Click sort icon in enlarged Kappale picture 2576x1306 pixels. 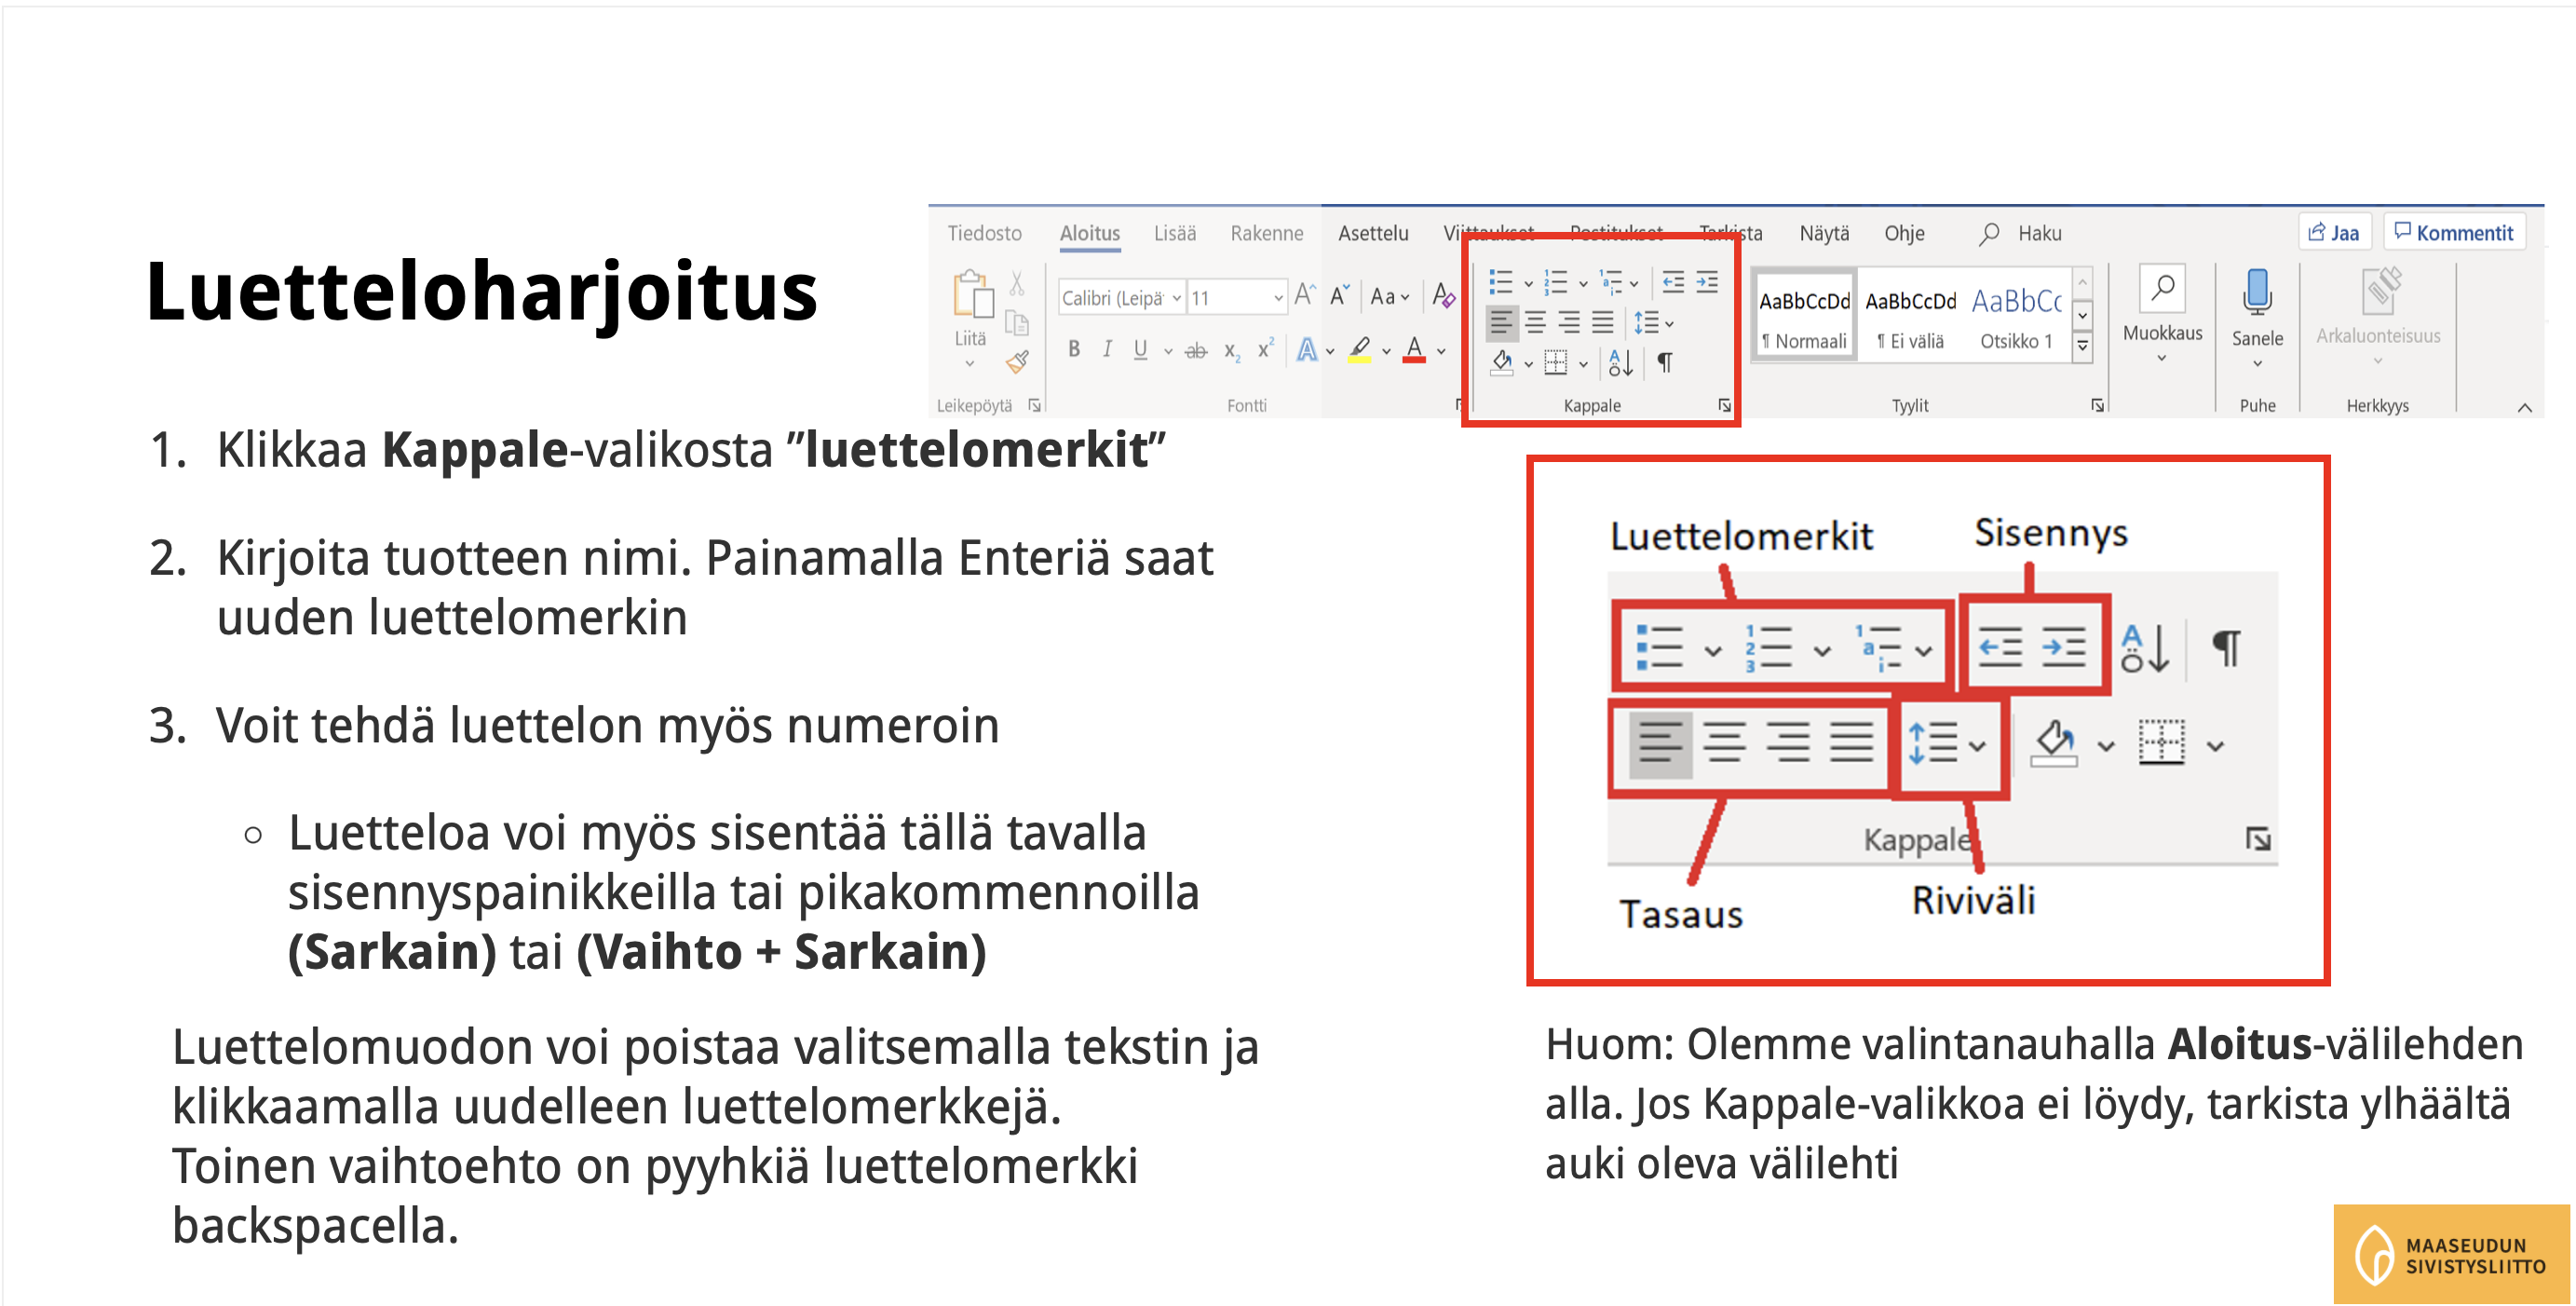pos(2146,648)
